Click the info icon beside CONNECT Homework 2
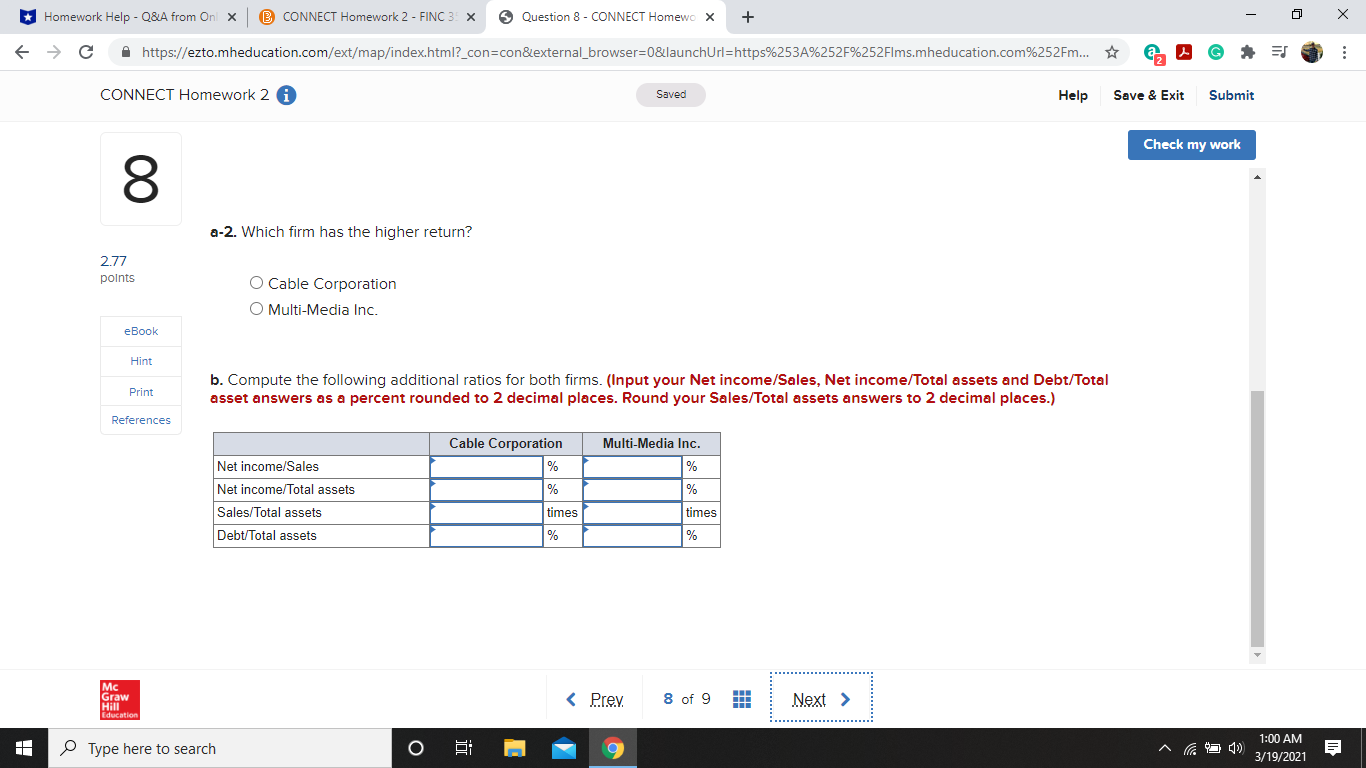The image size is (1366, 768). tap(286, 95)
